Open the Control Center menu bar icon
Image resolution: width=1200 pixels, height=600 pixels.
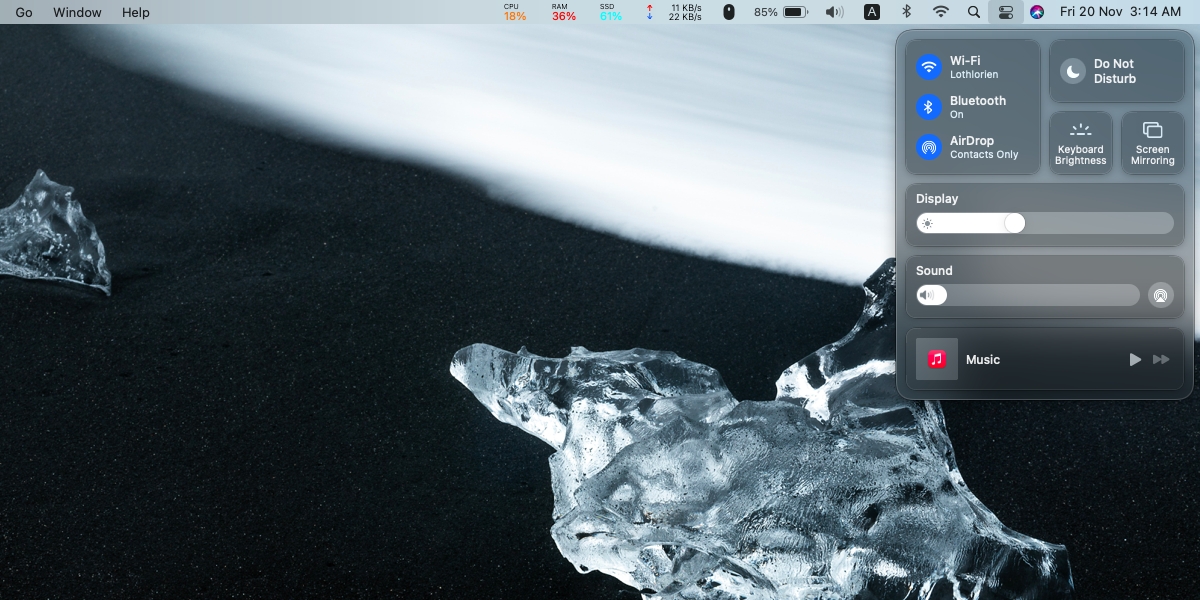pyautogui.click(x=1005, y=12)
